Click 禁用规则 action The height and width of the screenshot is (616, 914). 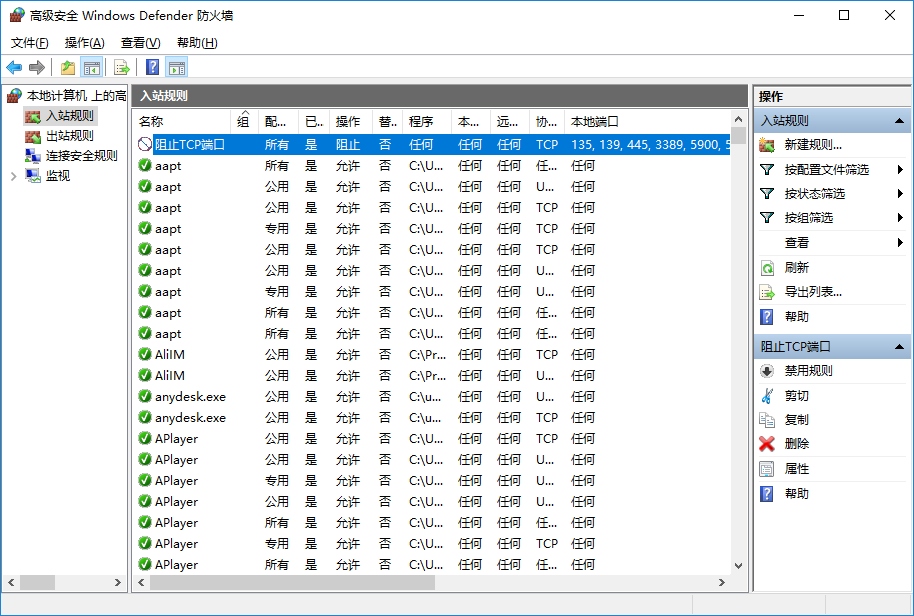[808, 371]
